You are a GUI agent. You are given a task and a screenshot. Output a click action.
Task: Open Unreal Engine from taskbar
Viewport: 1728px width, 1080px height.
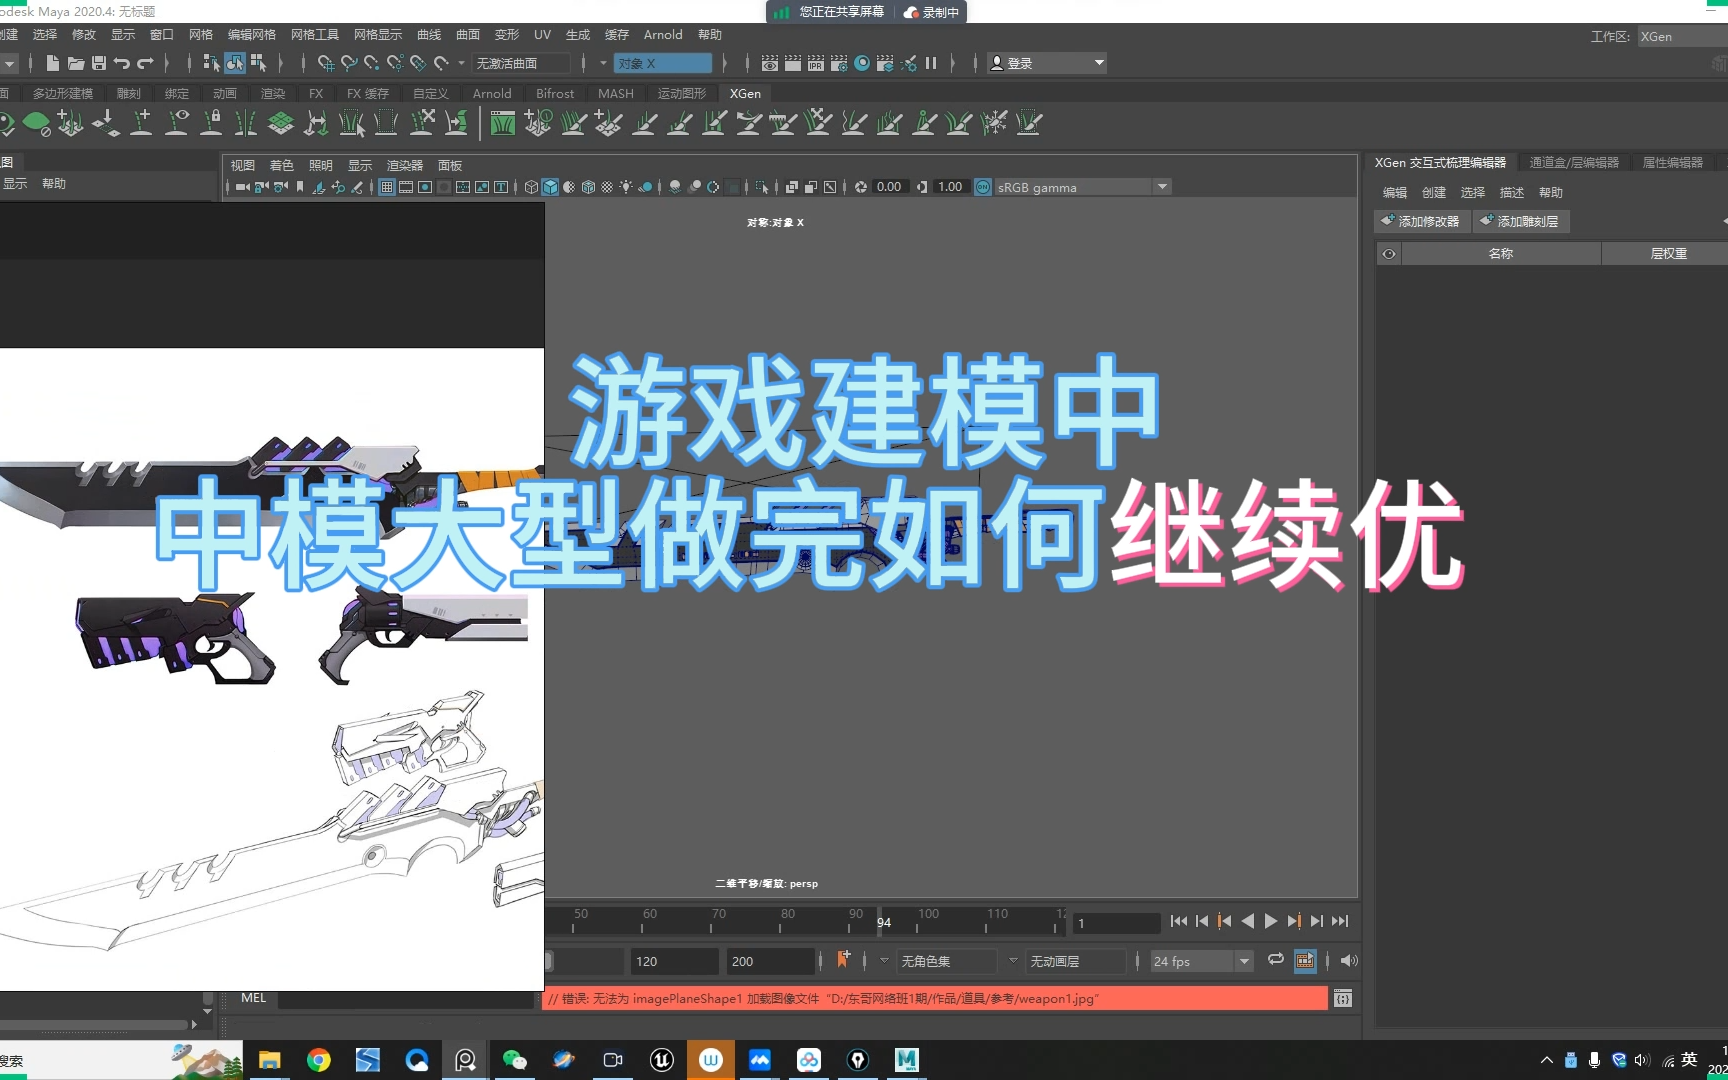pyautogui.click(x=662, y=1060)
